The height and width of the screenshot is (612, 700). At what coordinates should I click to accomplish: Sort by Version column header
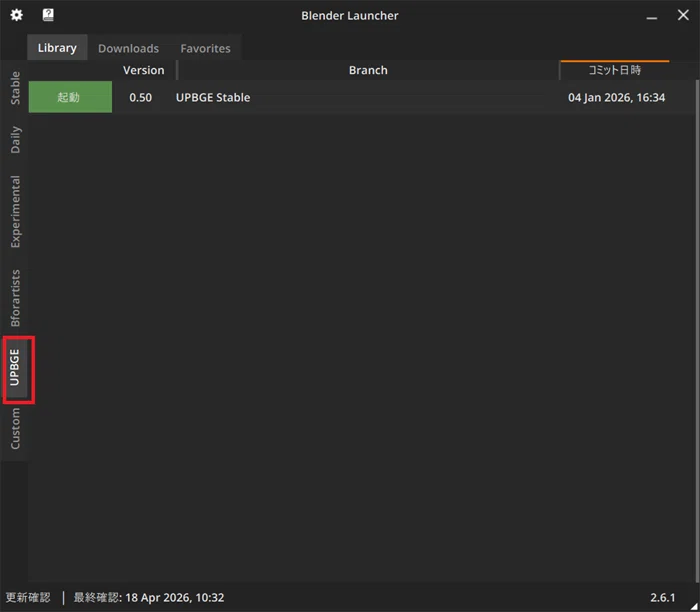click(144, 70)
